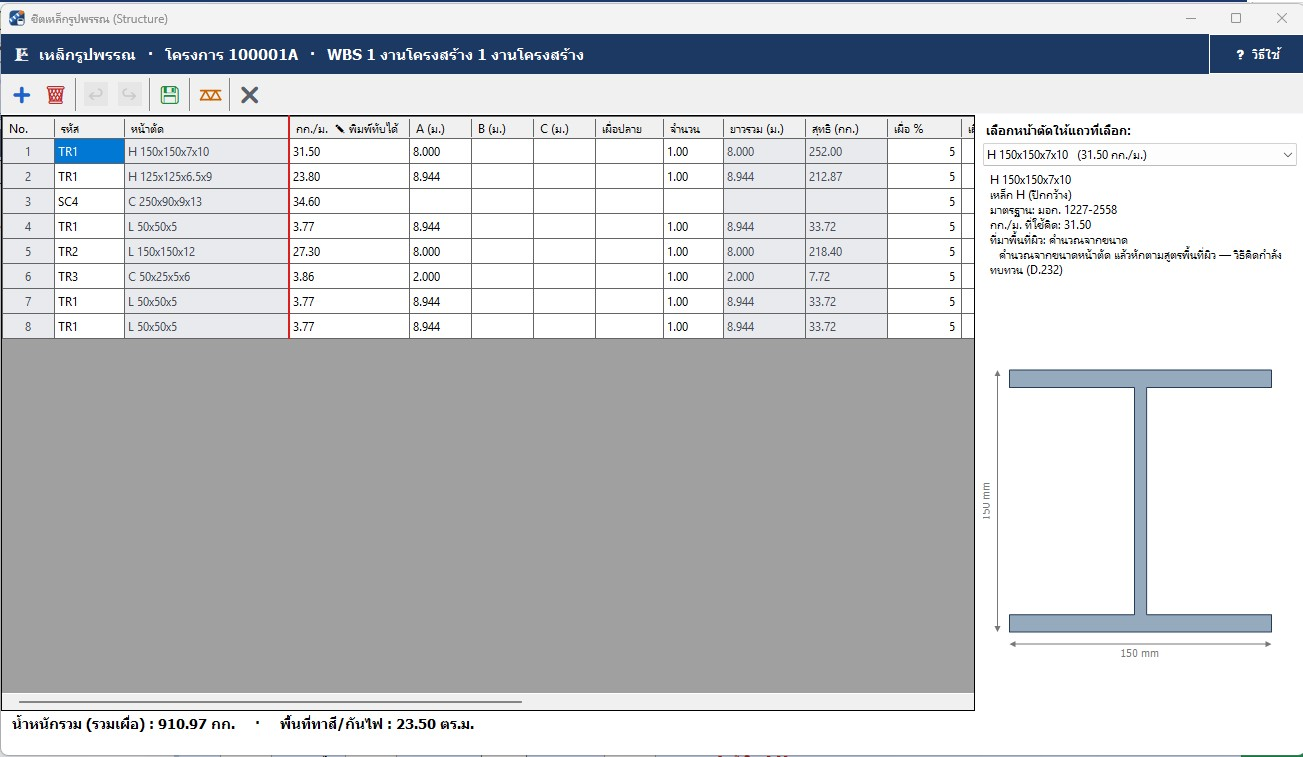
Task: Add a new row with the plus icon
Action: coord(22,95)
